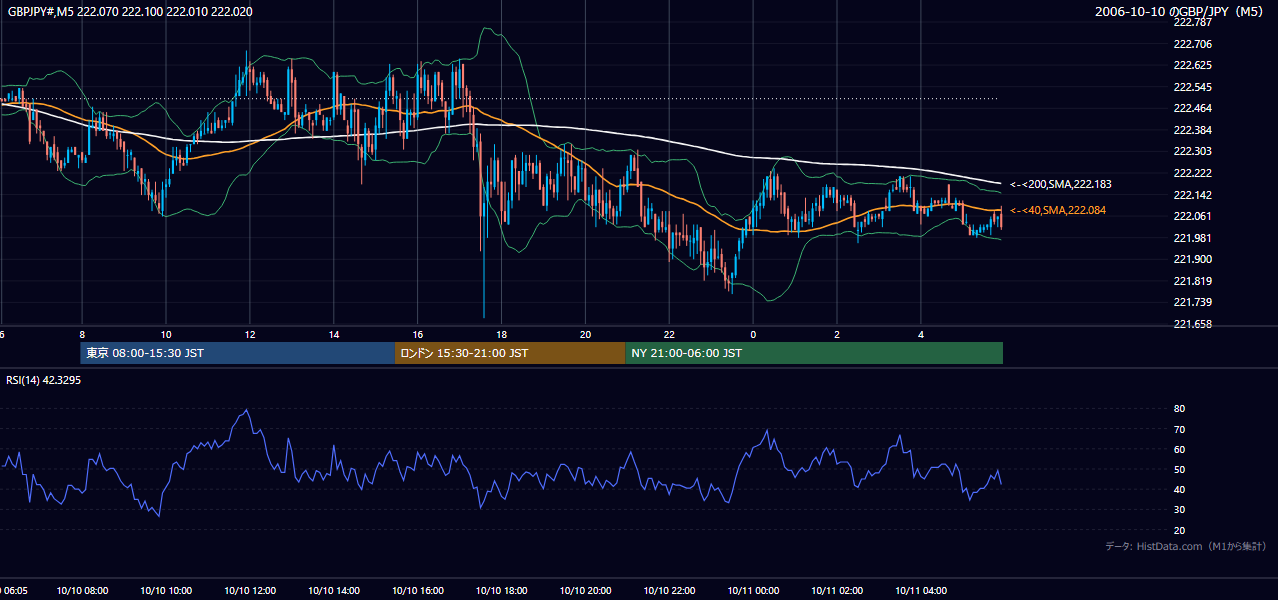Click the 10/10 16:00 time label
This screenshot has height=600, width=1278.
[x=418, y=591]
